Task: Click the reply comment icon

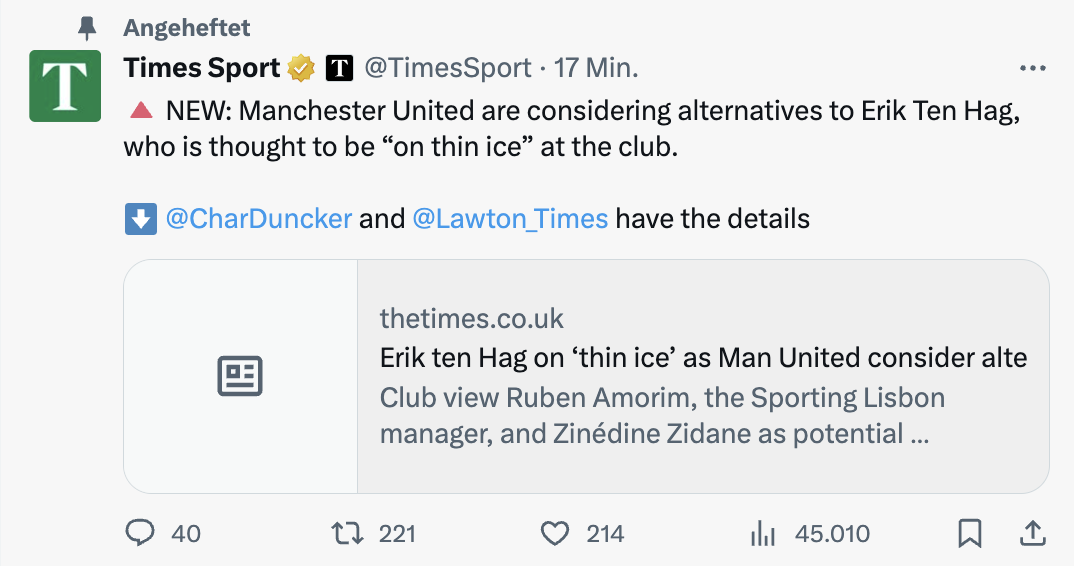Action: pyautogui.click(x=139, y=534)
